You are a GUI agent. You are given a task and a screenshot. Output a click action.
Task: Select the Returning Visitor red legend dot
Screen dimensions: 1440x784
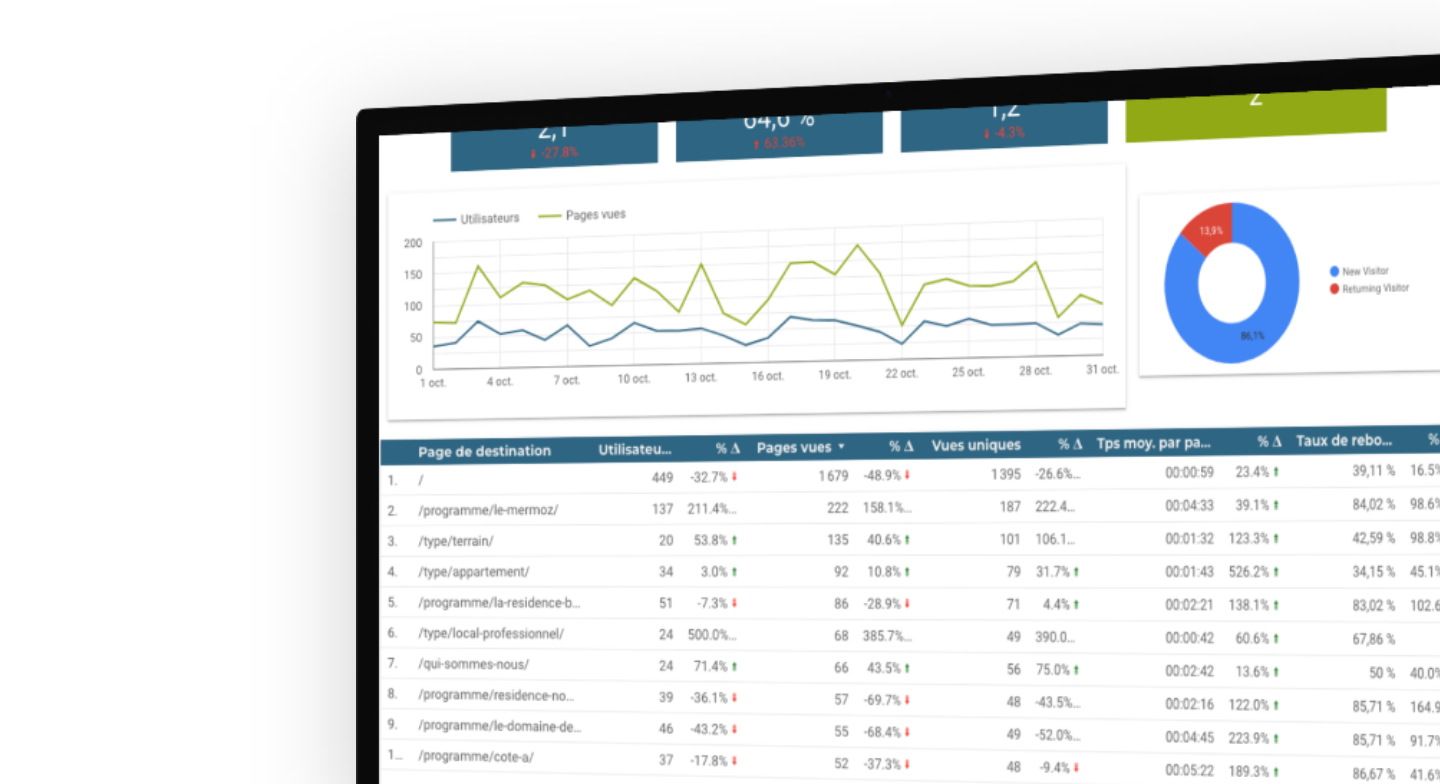(x=1334, y=289)
